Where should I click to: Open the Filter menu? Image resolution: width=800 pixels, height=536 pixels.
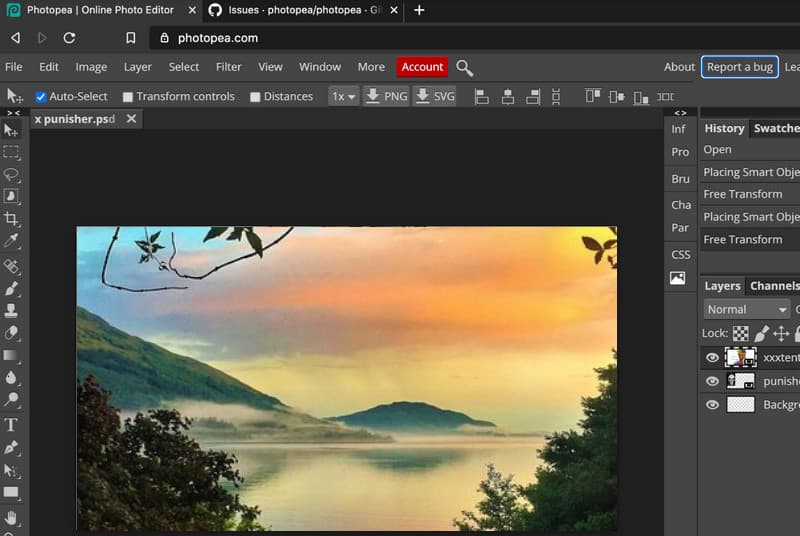point(228,67)
